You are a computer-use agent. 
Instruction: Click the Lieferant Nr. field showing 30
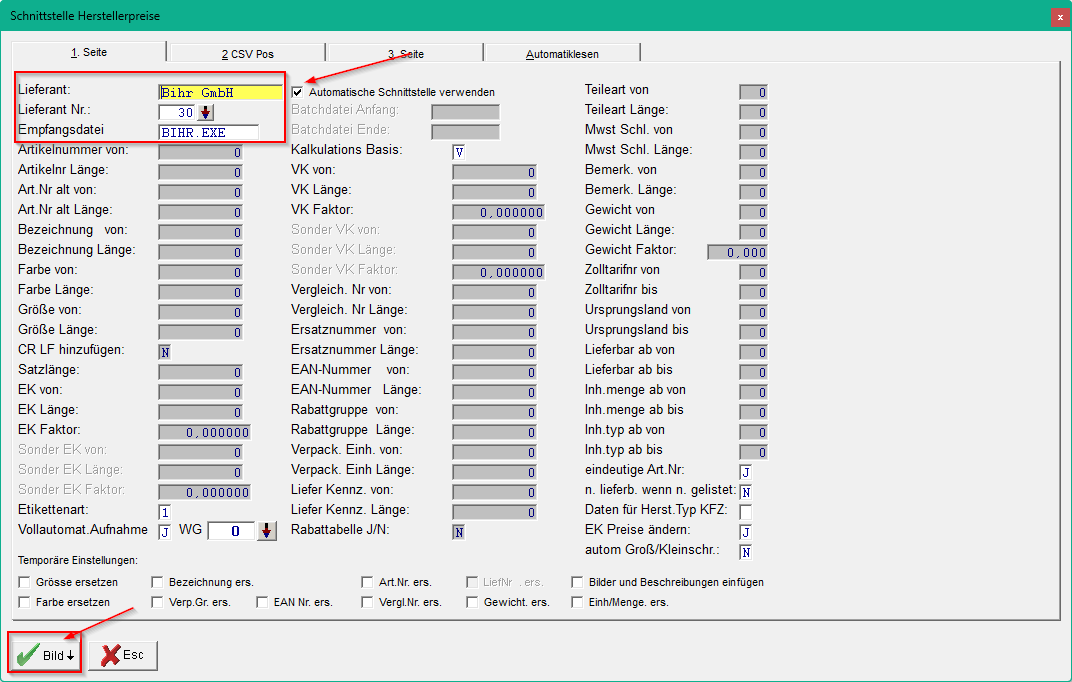[x=178, y=112]
